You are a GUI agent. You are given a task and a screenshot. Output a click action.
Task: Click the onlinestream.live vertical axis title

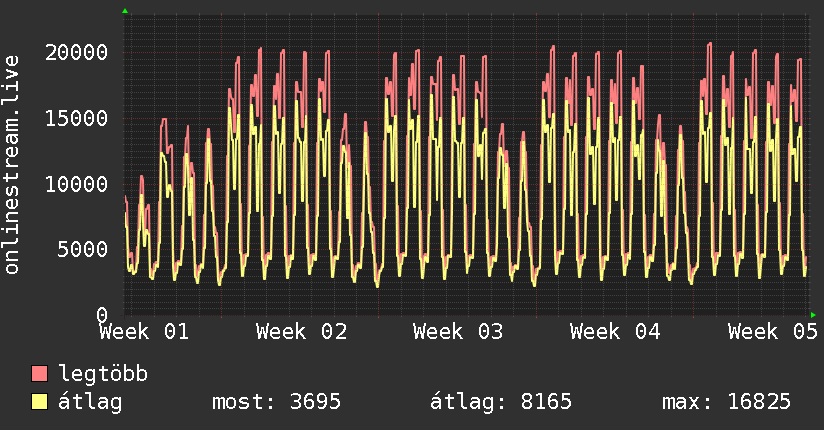(x=11, y=165)
